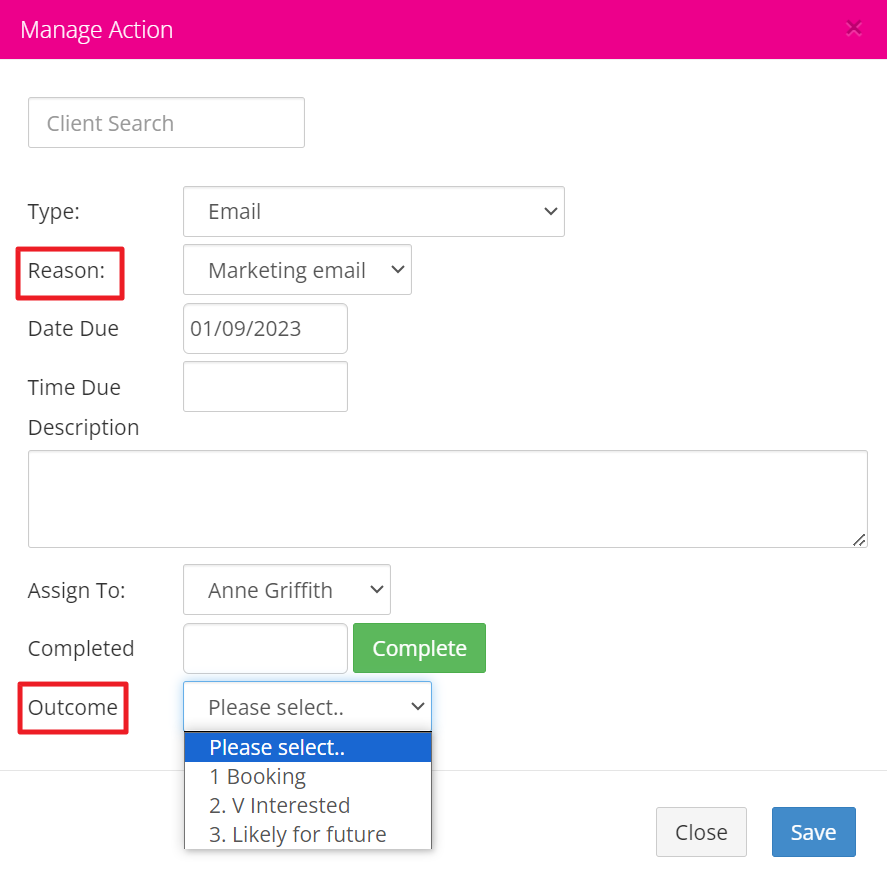Open the Assign To dropdown

pyautogui.click(x=285, y=589)
